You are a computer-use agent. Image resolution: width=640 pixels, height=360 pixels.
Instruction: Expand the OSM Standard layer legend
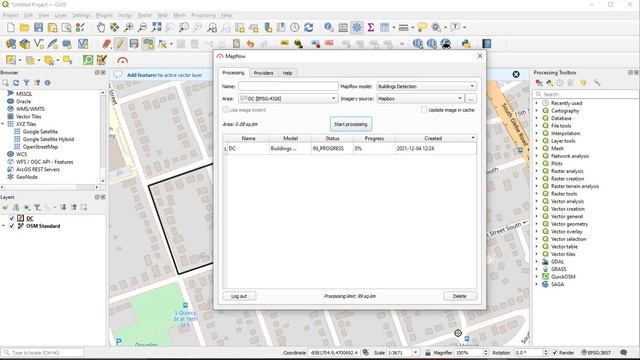(x=3, y=226)
